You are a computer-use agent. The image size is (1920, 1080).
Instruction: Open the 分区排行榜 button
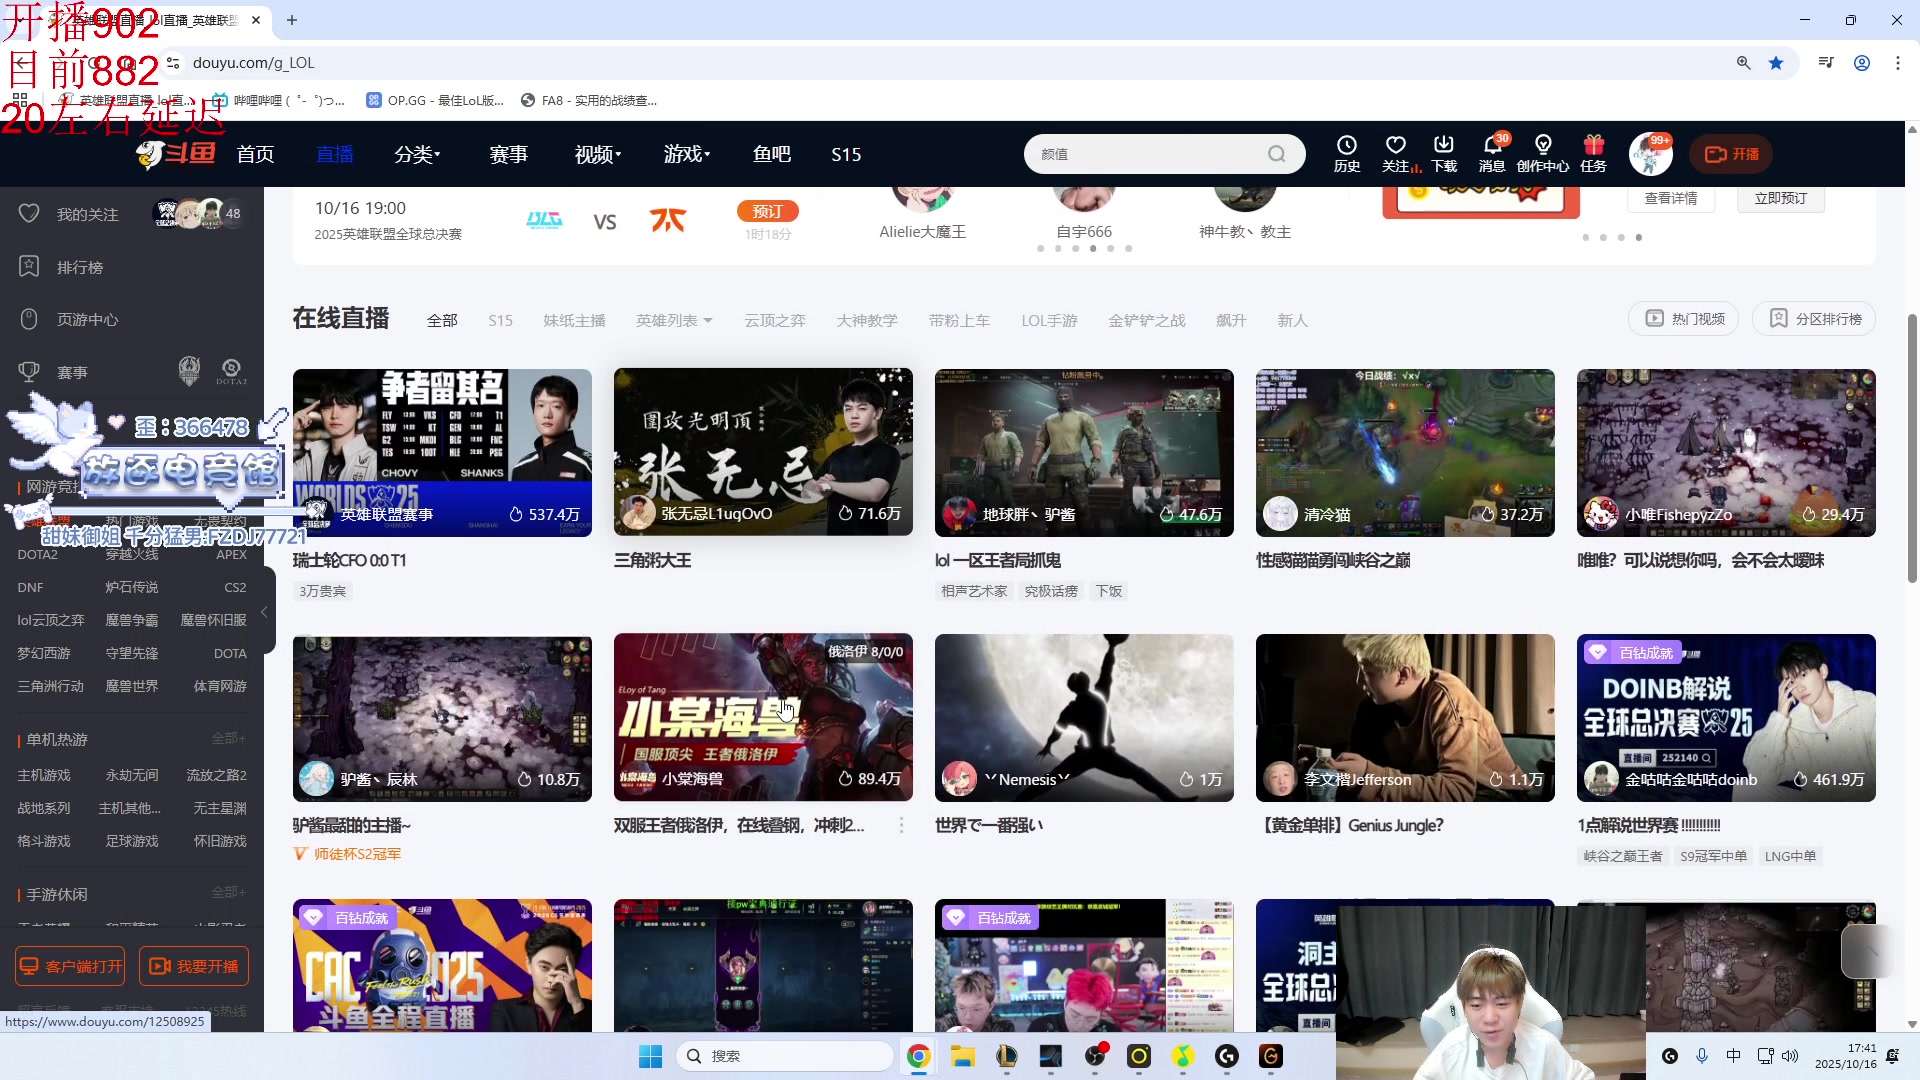point(1815,319)
